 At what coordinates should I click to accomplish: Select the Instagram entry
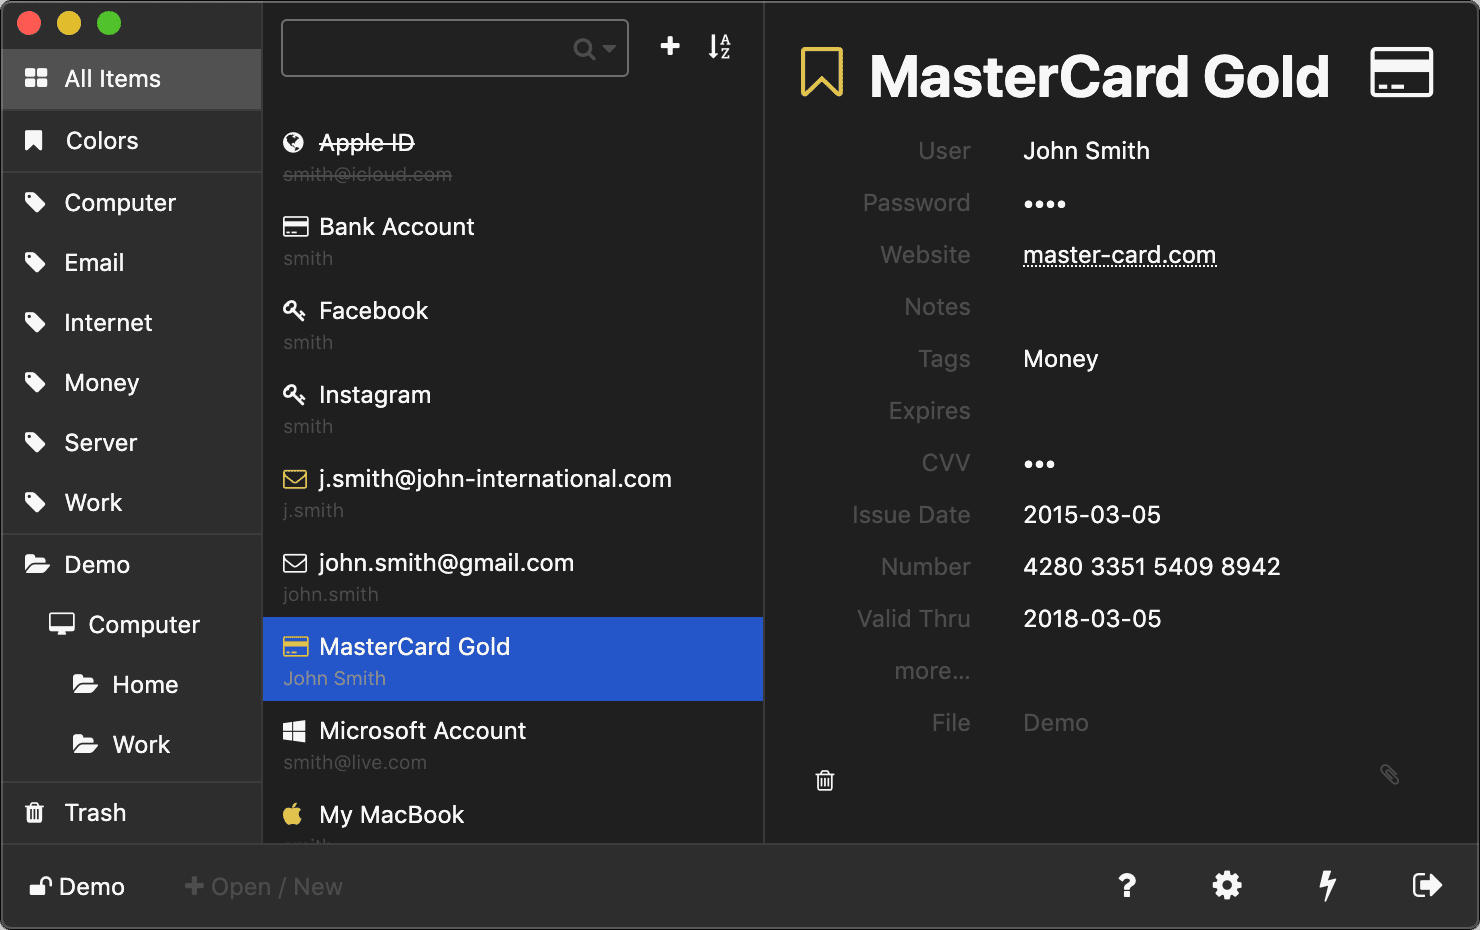(x=513, y=407)
